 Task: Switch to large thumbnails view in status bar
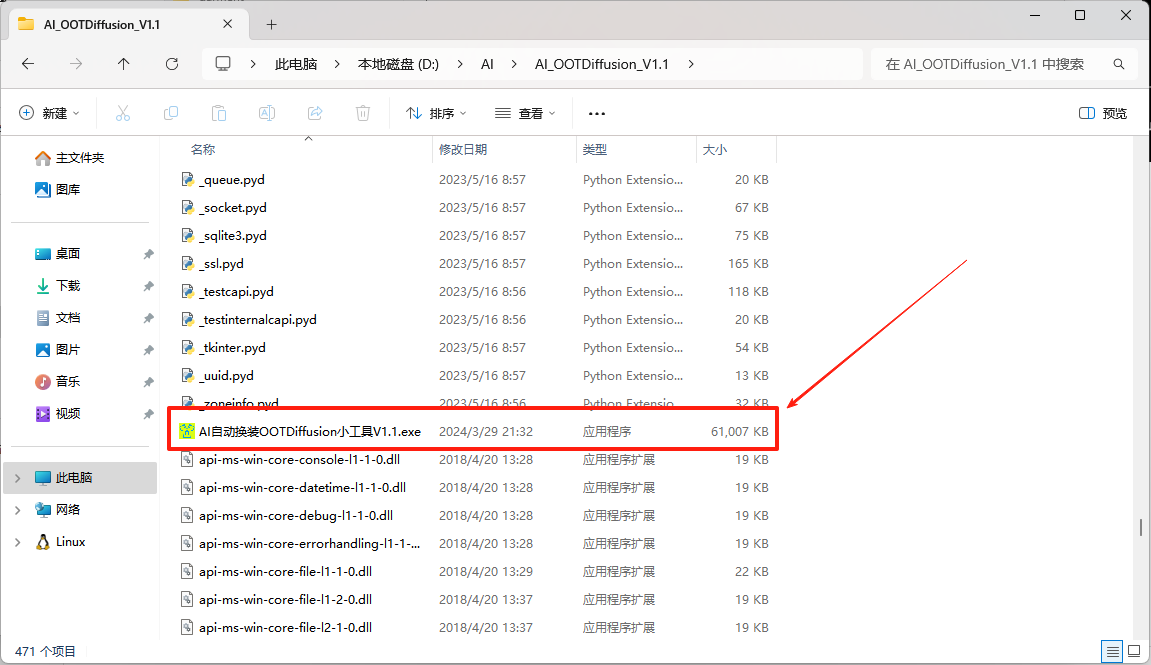(x=1134, y=651)
